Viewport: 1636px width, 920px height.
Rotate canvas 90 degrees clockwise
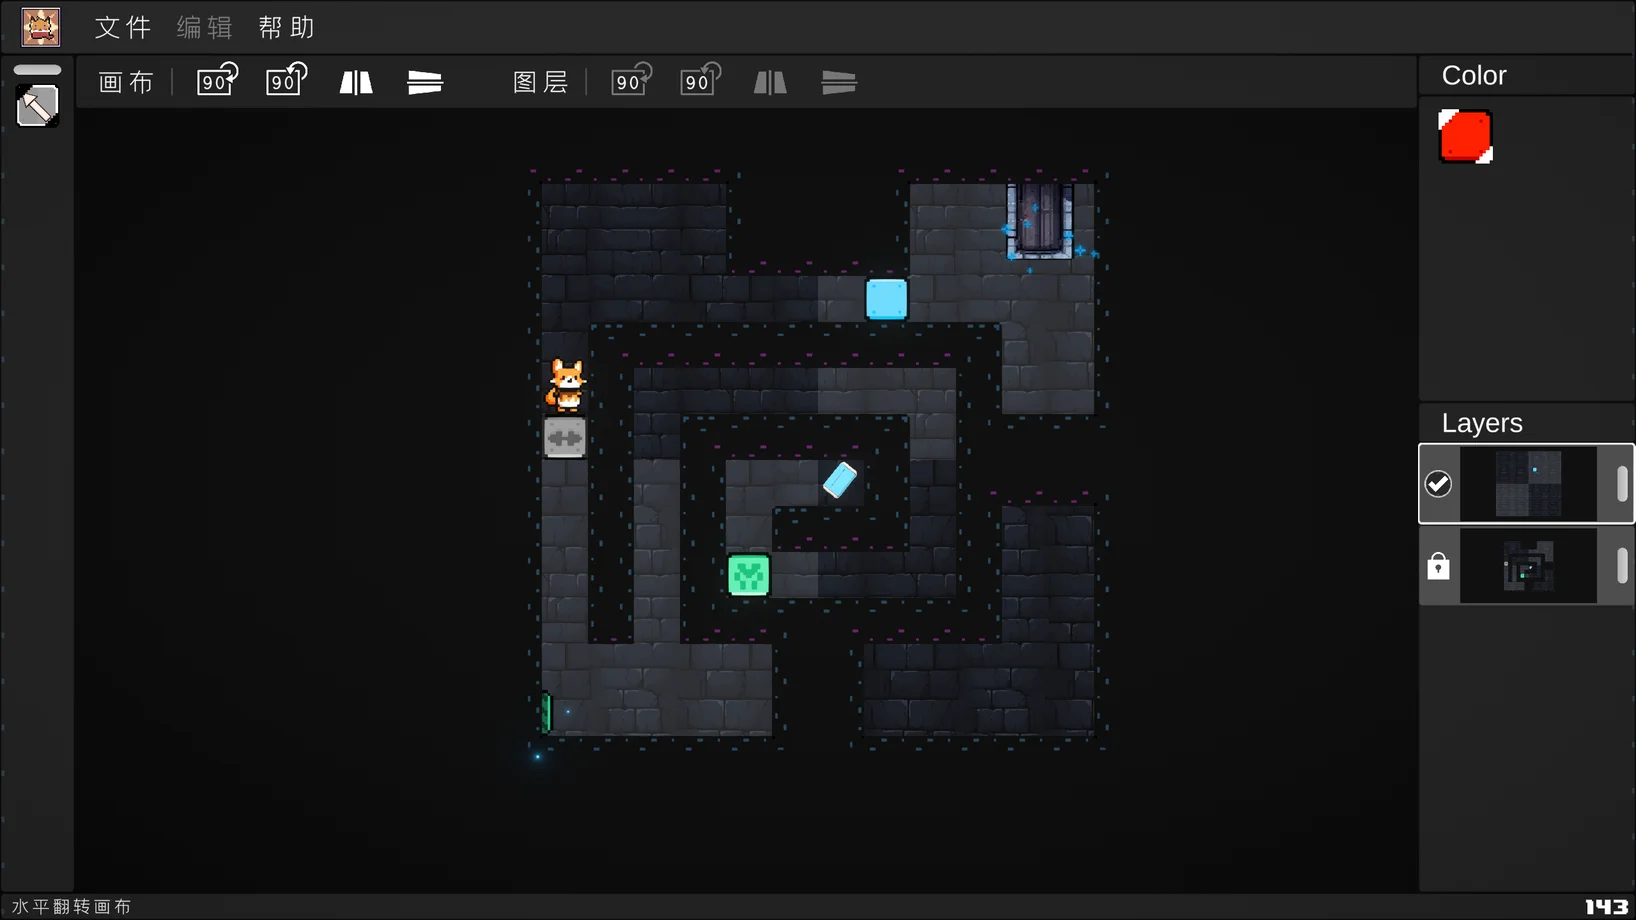(x=217, y=80)
